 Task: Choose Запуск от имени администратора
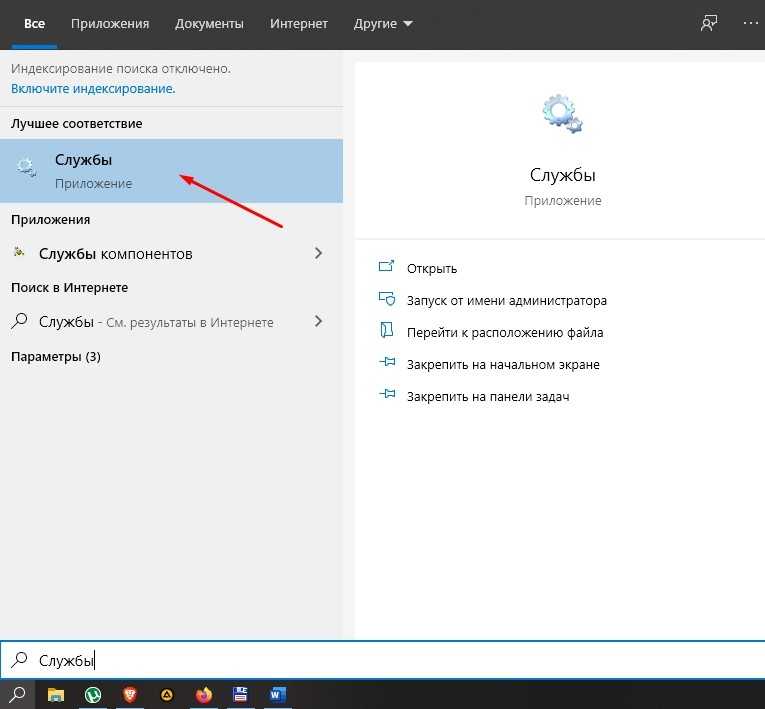[507, 301]
